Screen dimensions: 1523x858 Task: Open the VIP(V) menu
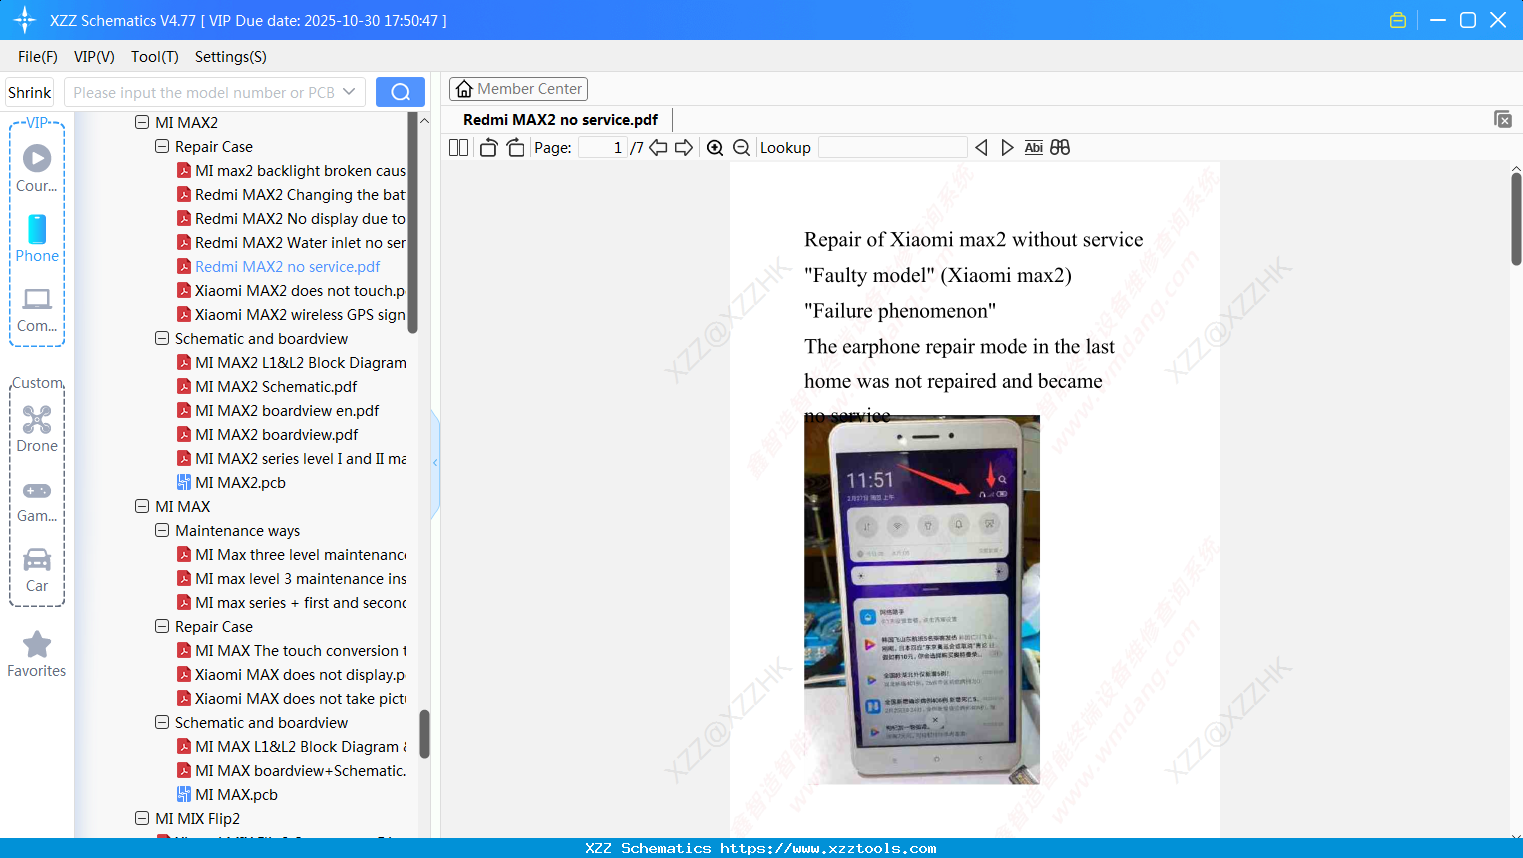94,57
